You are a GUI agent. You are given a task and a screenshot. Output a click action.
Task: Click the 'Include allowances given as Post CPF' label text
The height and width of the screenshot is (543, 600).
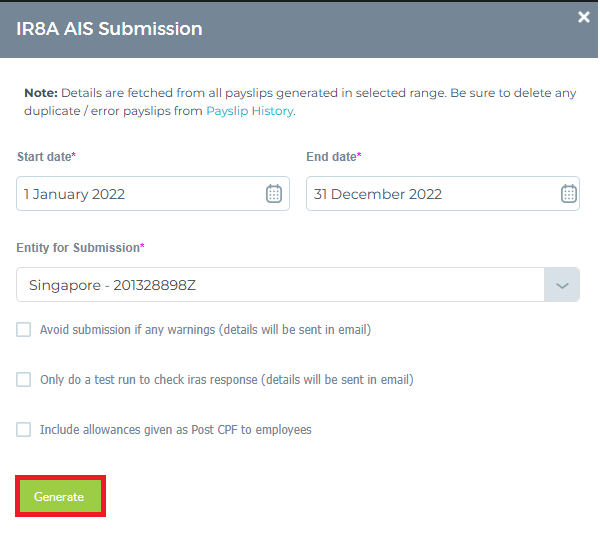pyautogui.click(x=176, y=429)
